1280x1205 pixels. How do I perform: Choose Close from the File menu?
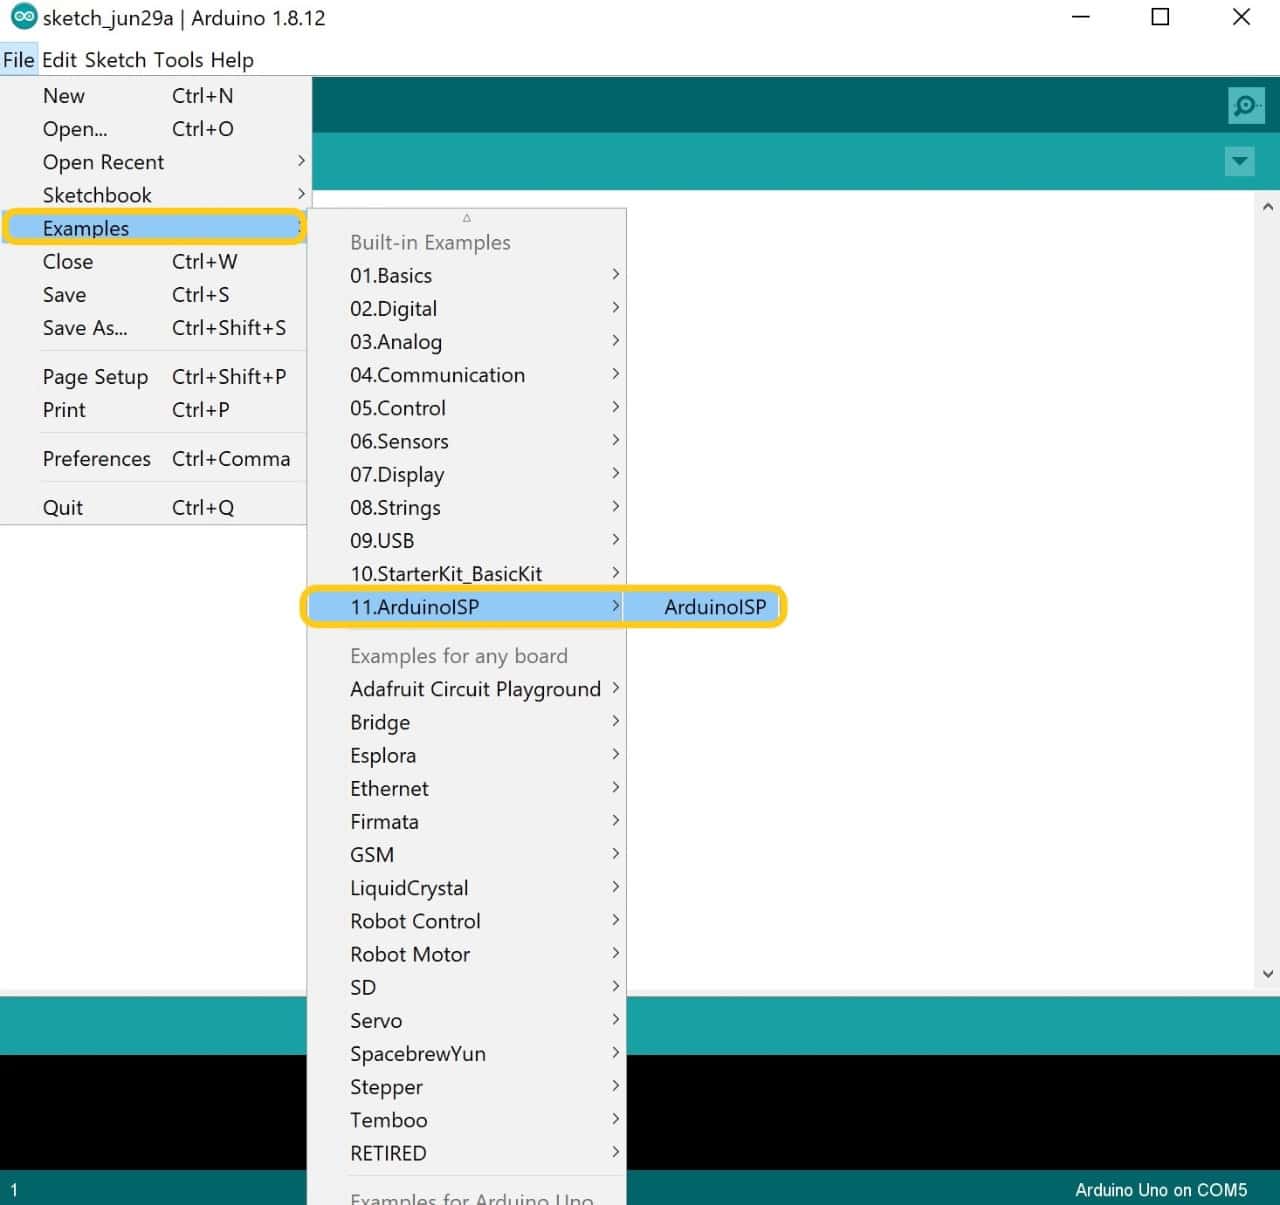click(155, 262)
